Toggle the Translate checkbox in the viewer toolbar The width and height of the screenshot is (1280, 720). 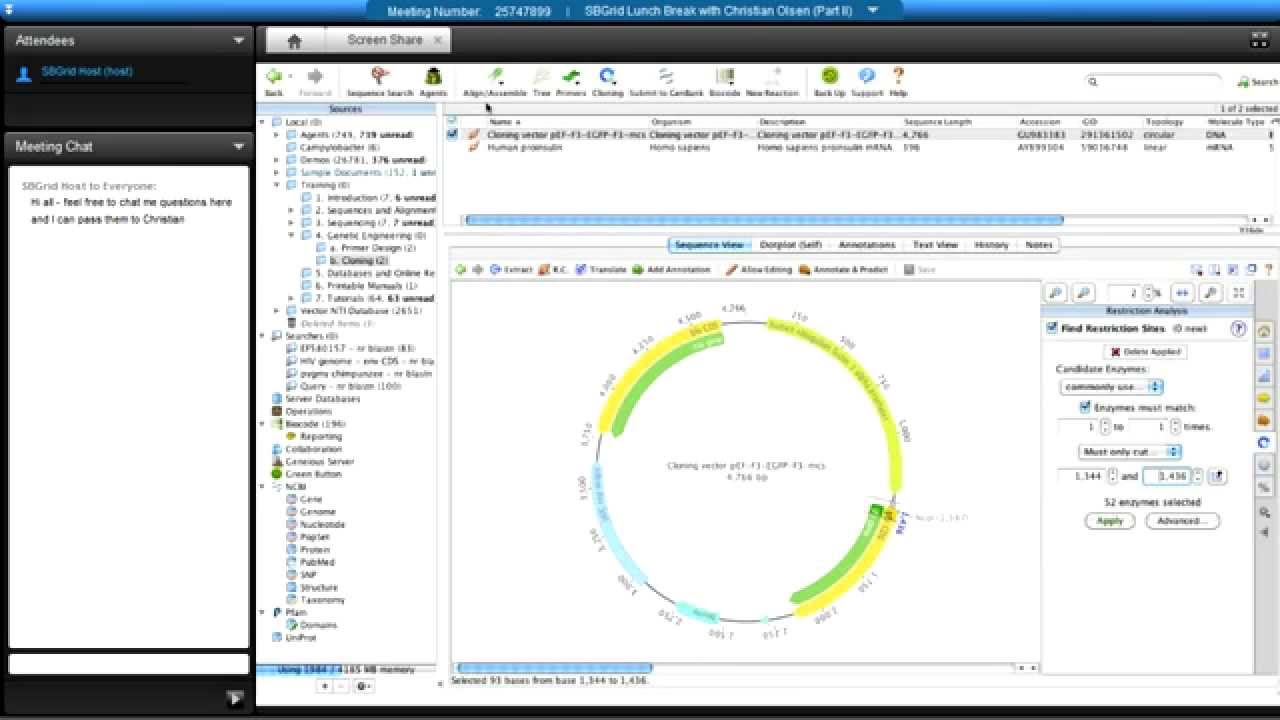coord(581,270)
